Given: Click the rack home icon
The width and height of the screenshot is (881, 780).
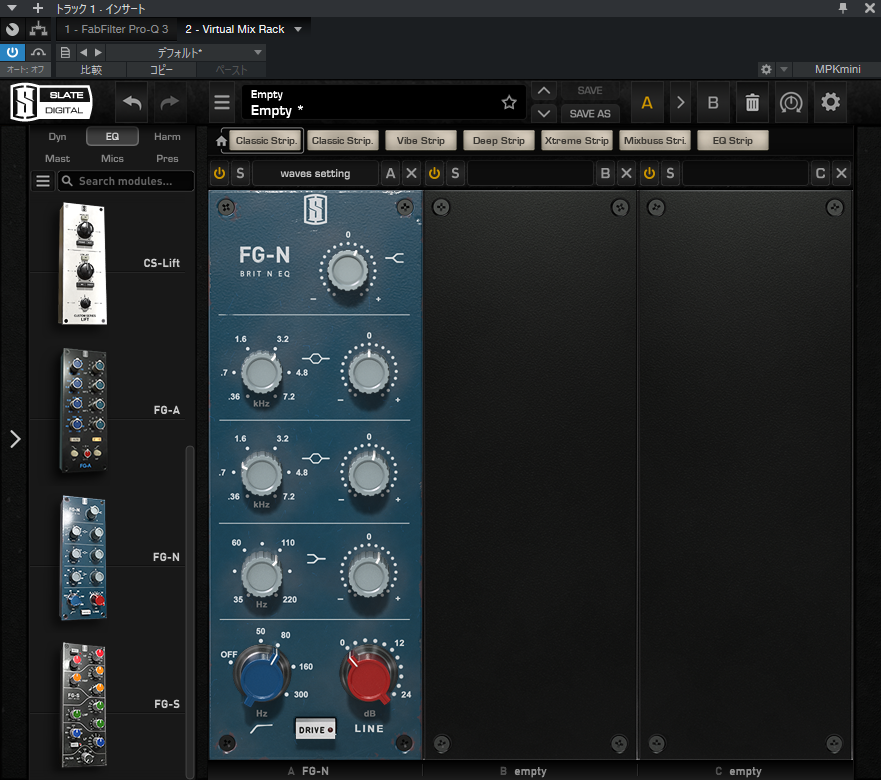Looking at the screenshot, I should point(221,141).
